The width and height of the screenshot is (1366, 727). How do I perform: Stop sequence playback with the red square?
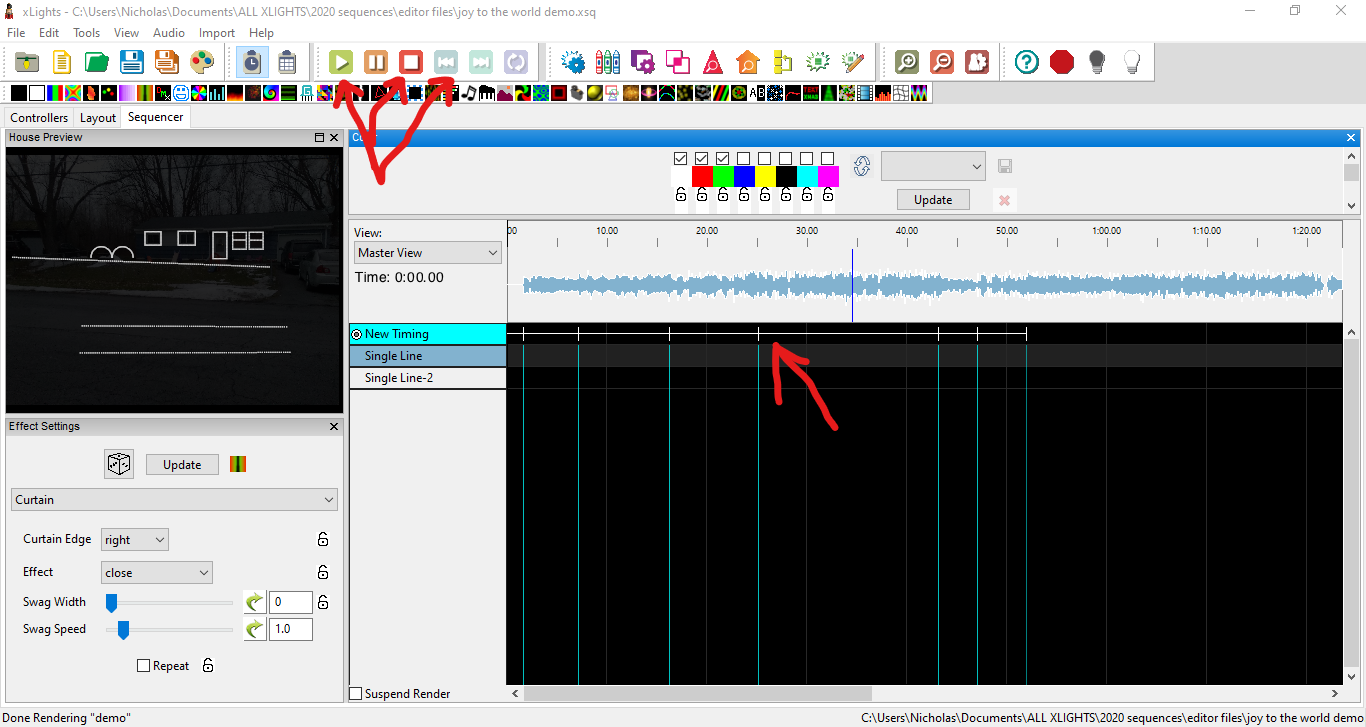pyautogui.click(x=411, y=61)
